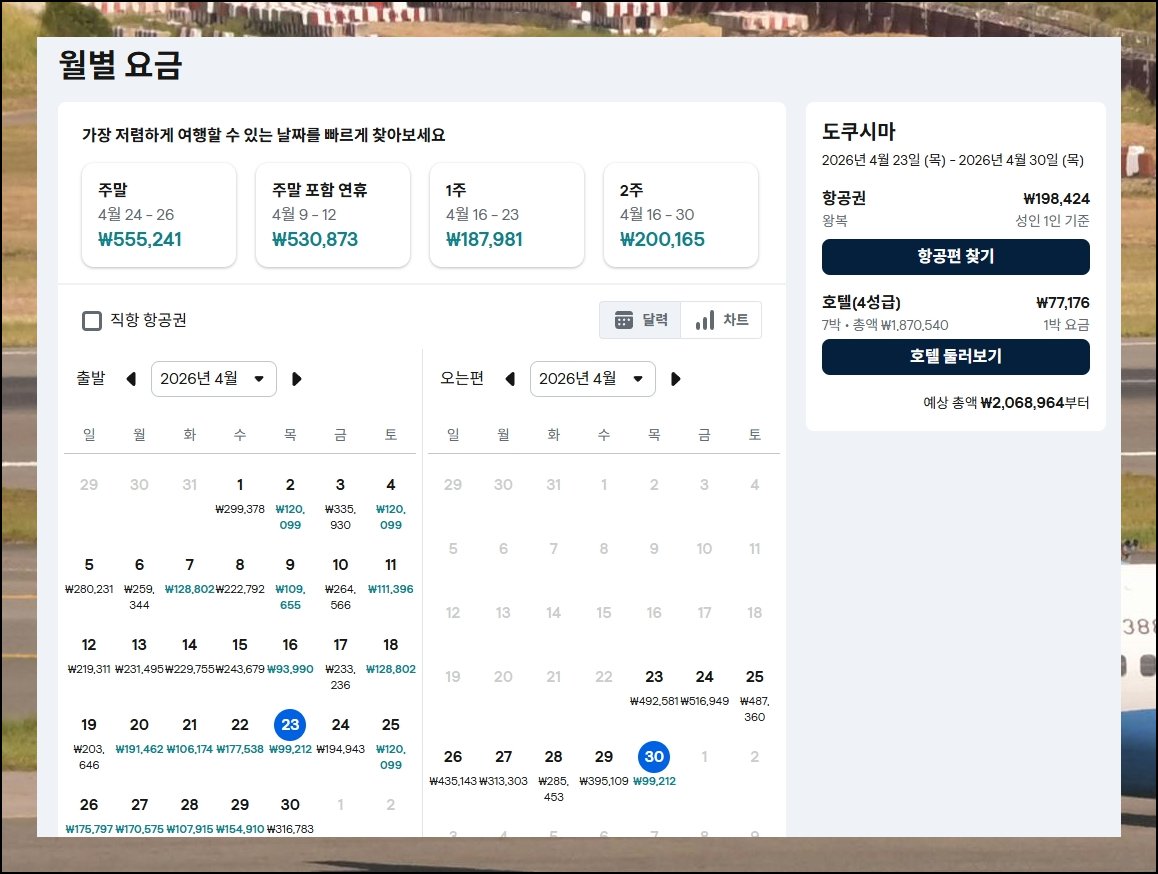Click the 호텔 둘러보기 button
1158x874 pixels.
click(x=956, y=357)
